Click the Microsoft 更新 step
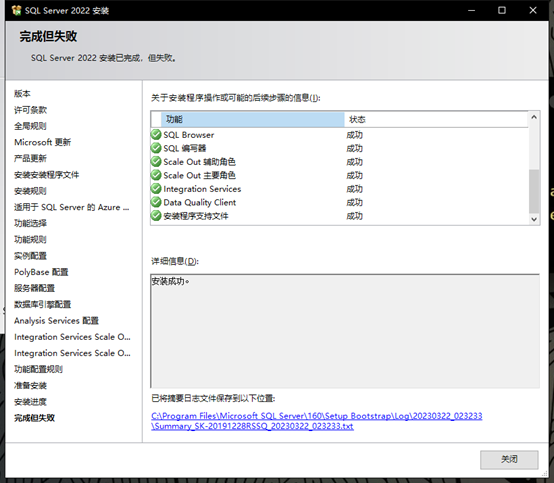Screen dimensions: 554x483 42,142
